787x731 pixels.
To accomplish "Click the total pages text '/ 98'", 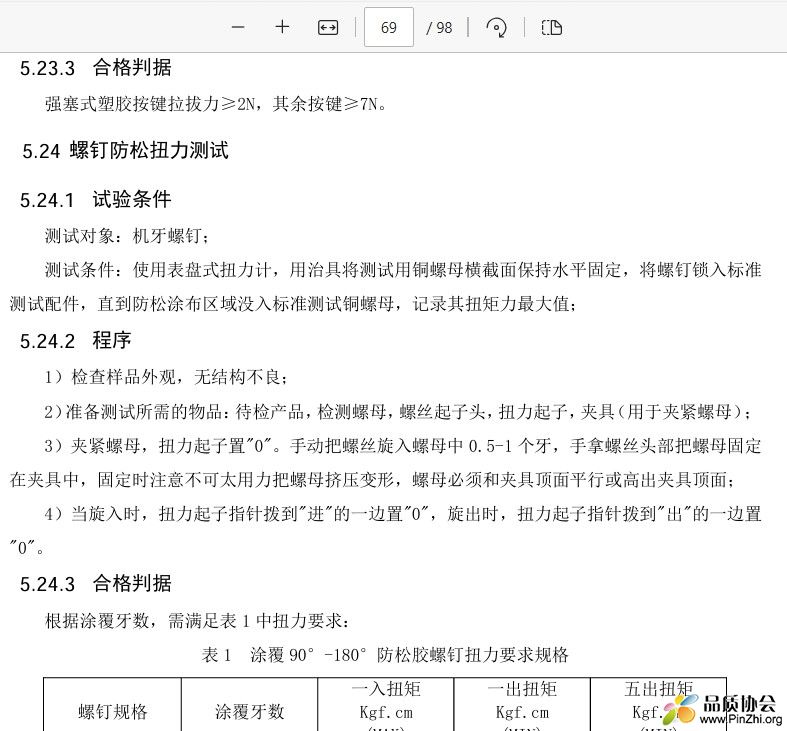I will pyautogui.click(x=439, y=28).
